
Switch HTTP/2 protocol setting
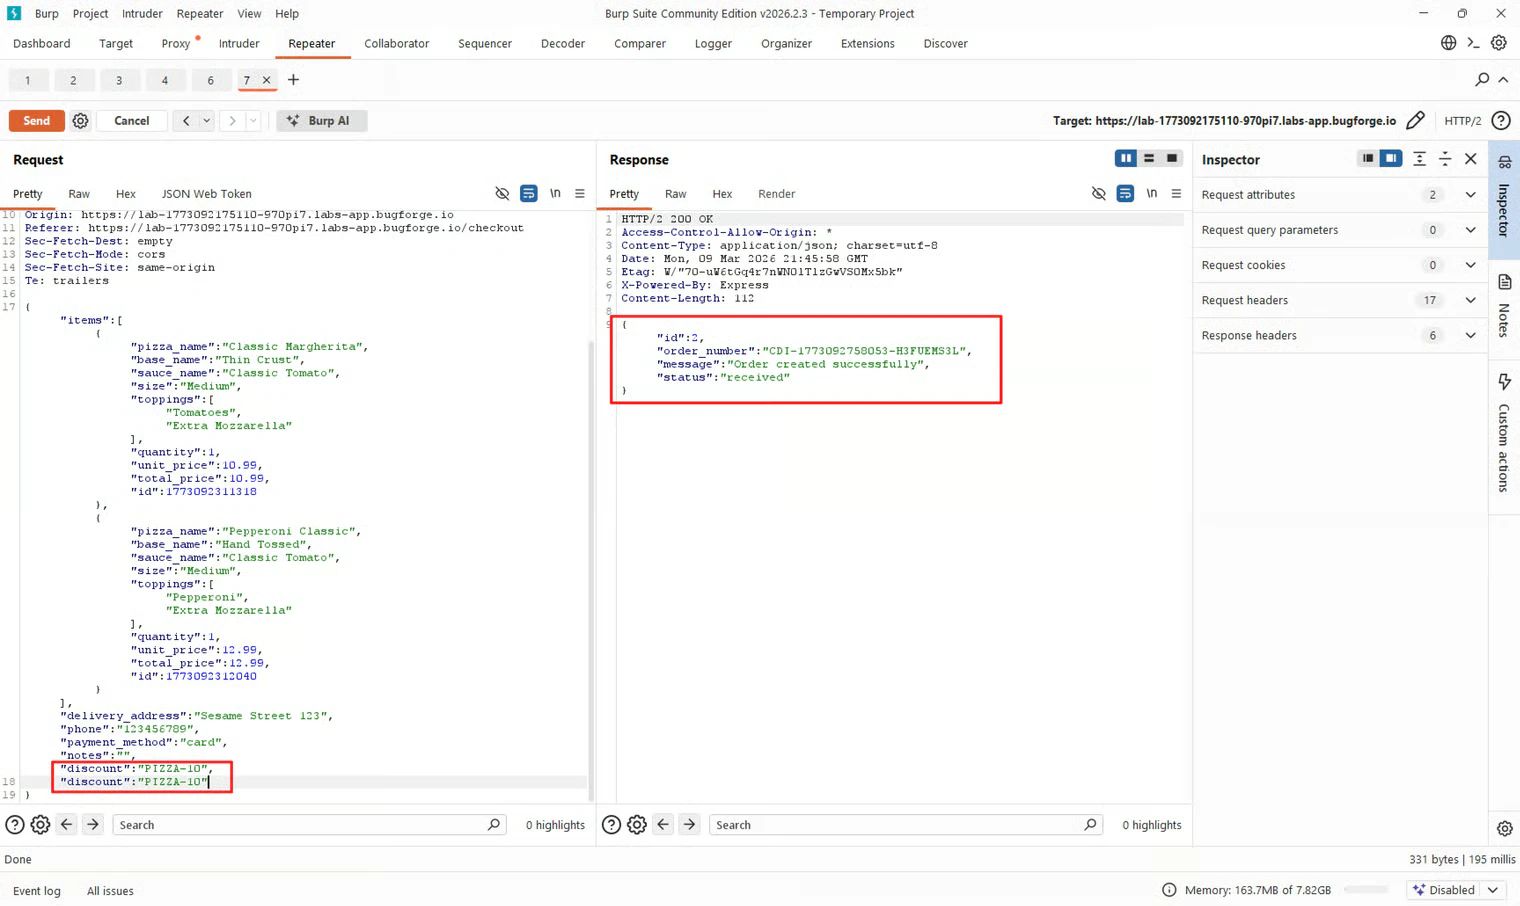tap(1463, 121)
